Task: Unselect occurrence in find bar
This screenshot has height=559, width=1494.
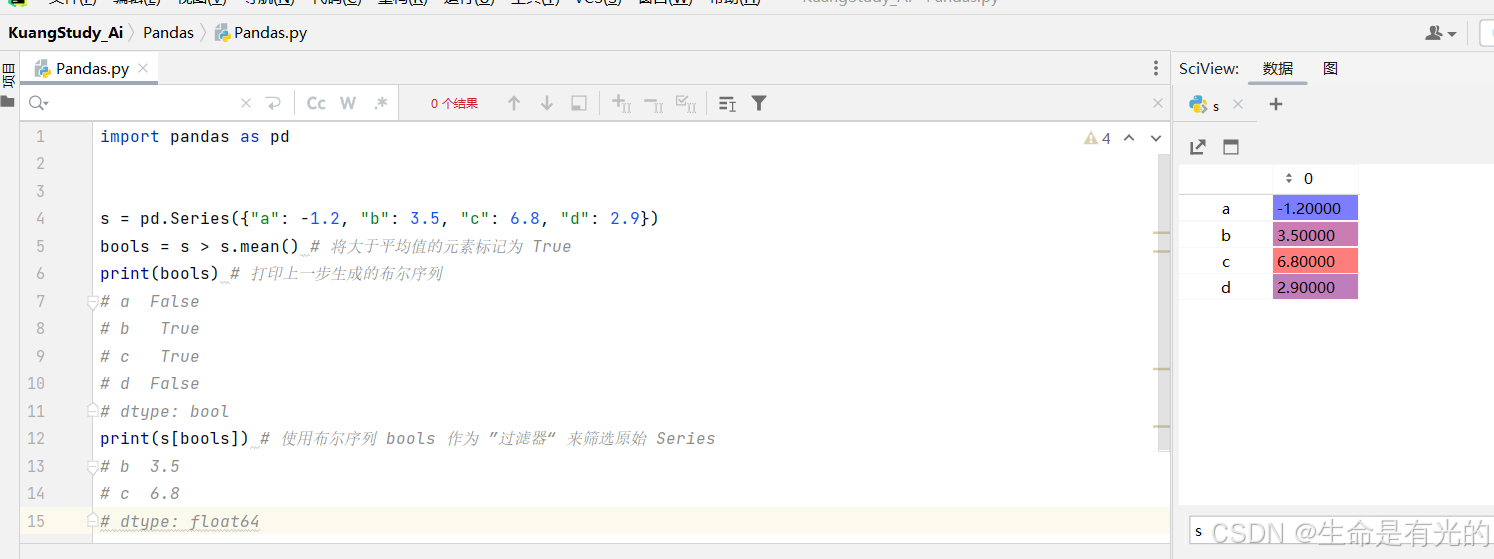Action: pos(653,103)
